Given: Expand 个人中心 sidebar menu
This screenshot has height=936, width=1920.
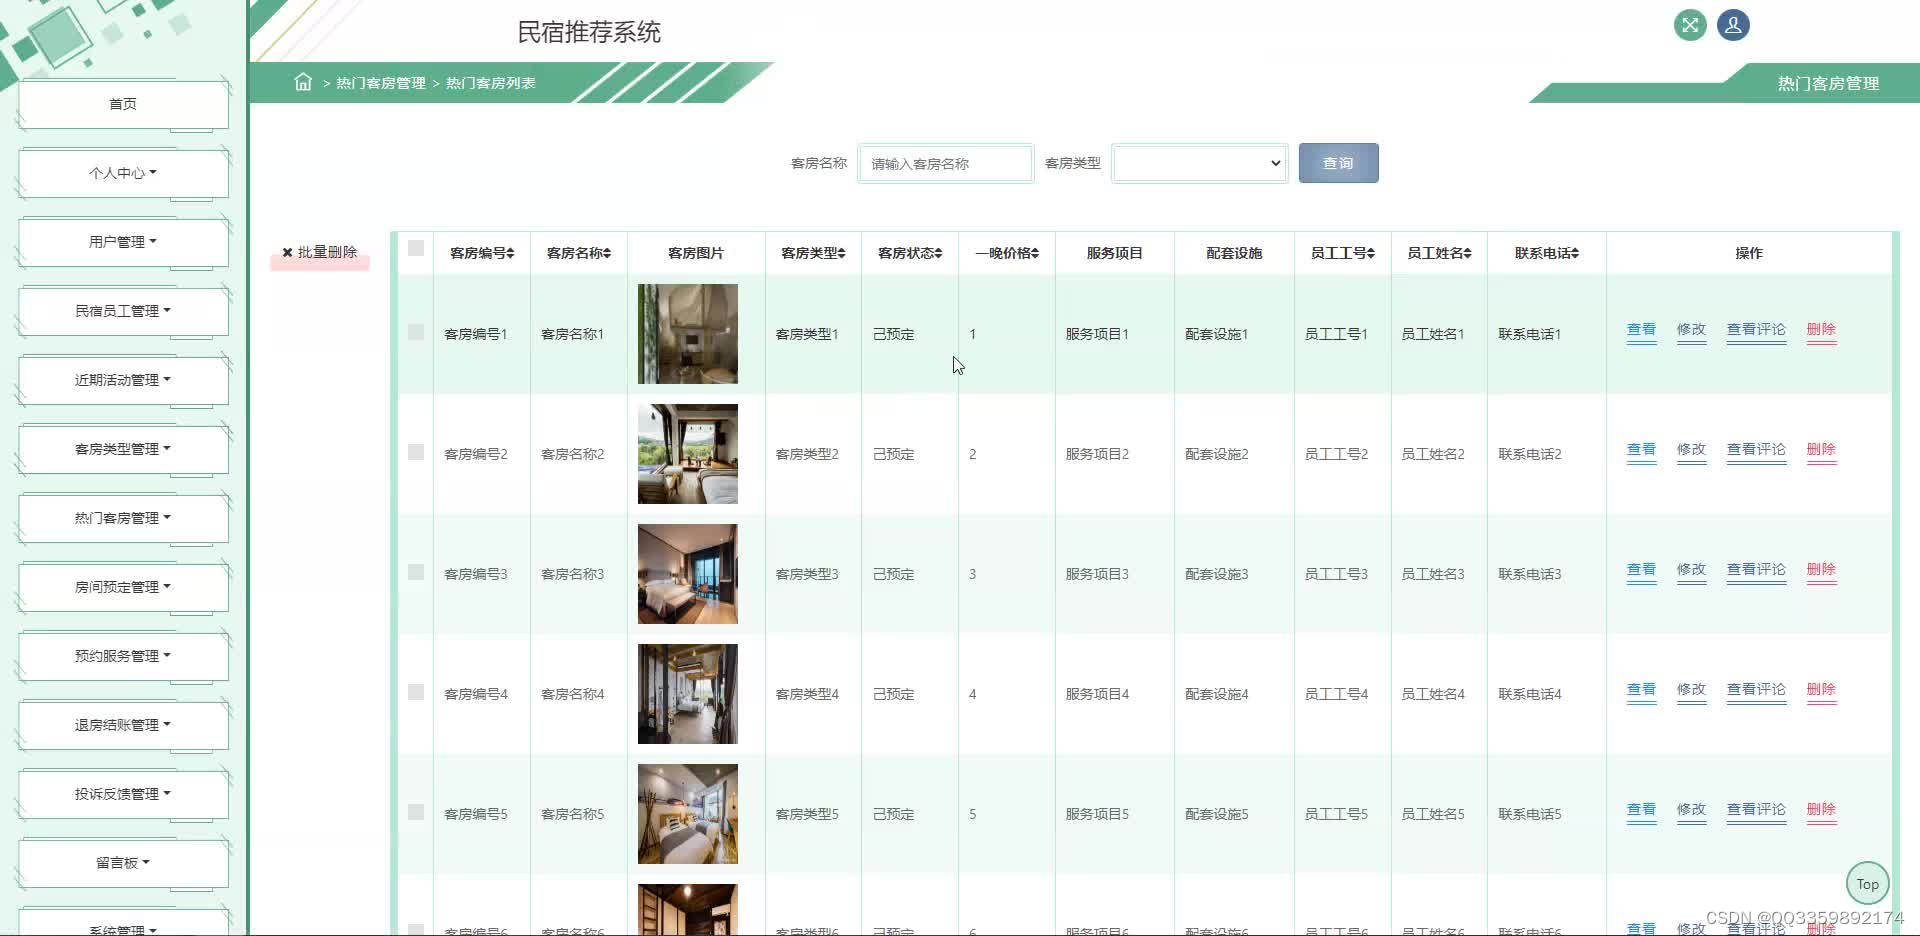Looking at the screenshot, I should (x=123, y=173).
